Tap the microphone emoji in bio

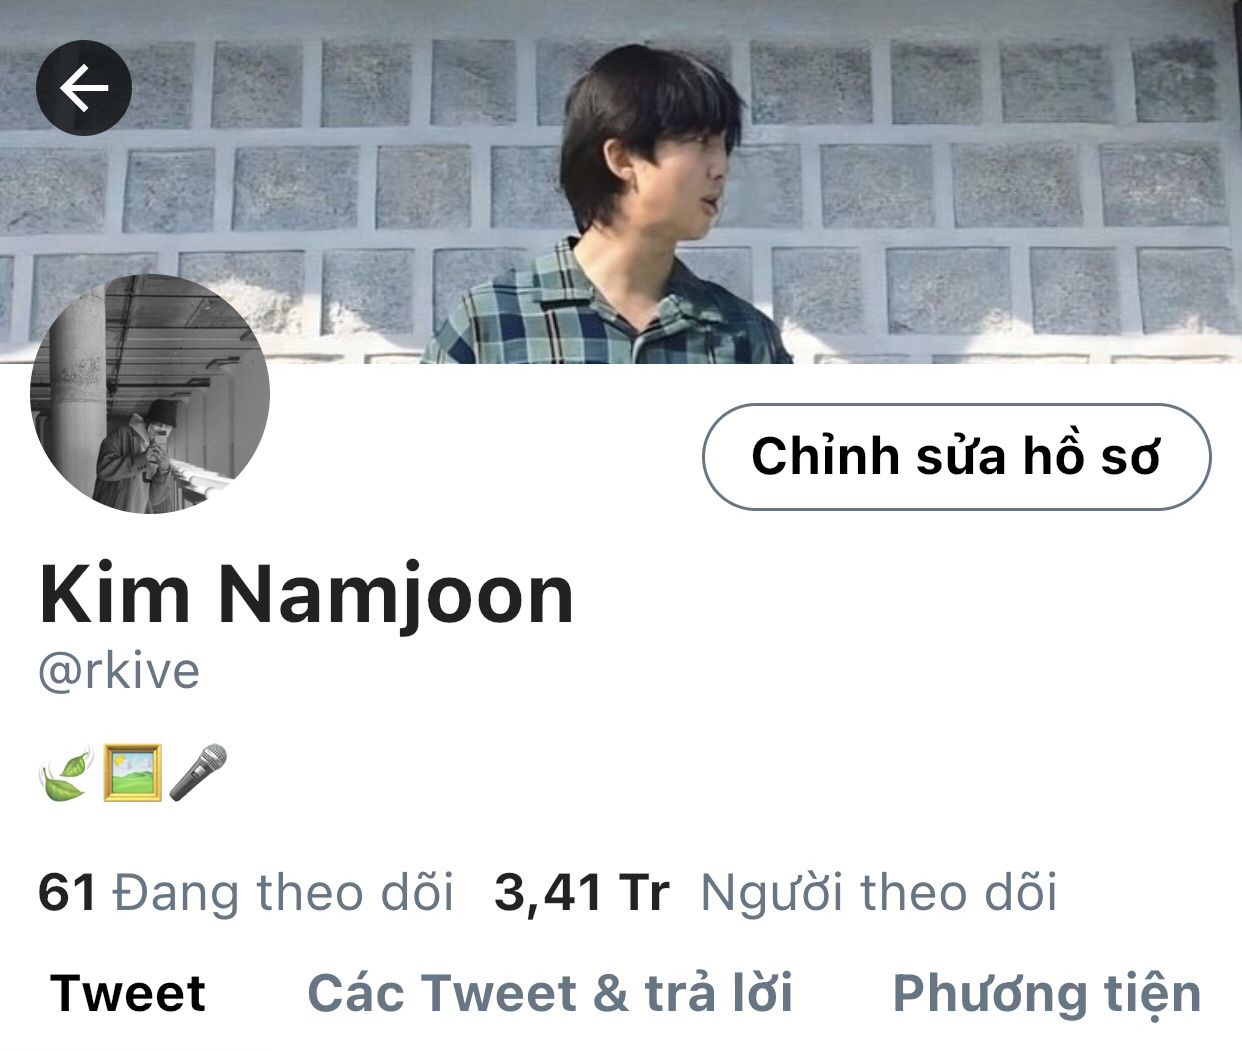click(x=198, y=773)
